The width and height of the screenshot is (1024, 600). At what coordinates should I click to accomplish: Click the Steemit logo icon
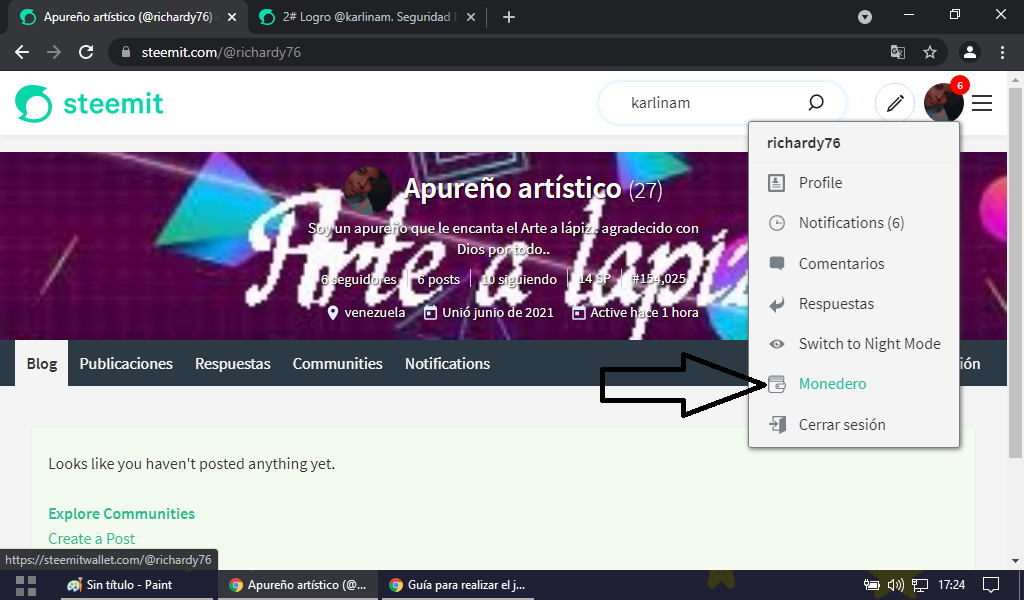click(33, 103)
